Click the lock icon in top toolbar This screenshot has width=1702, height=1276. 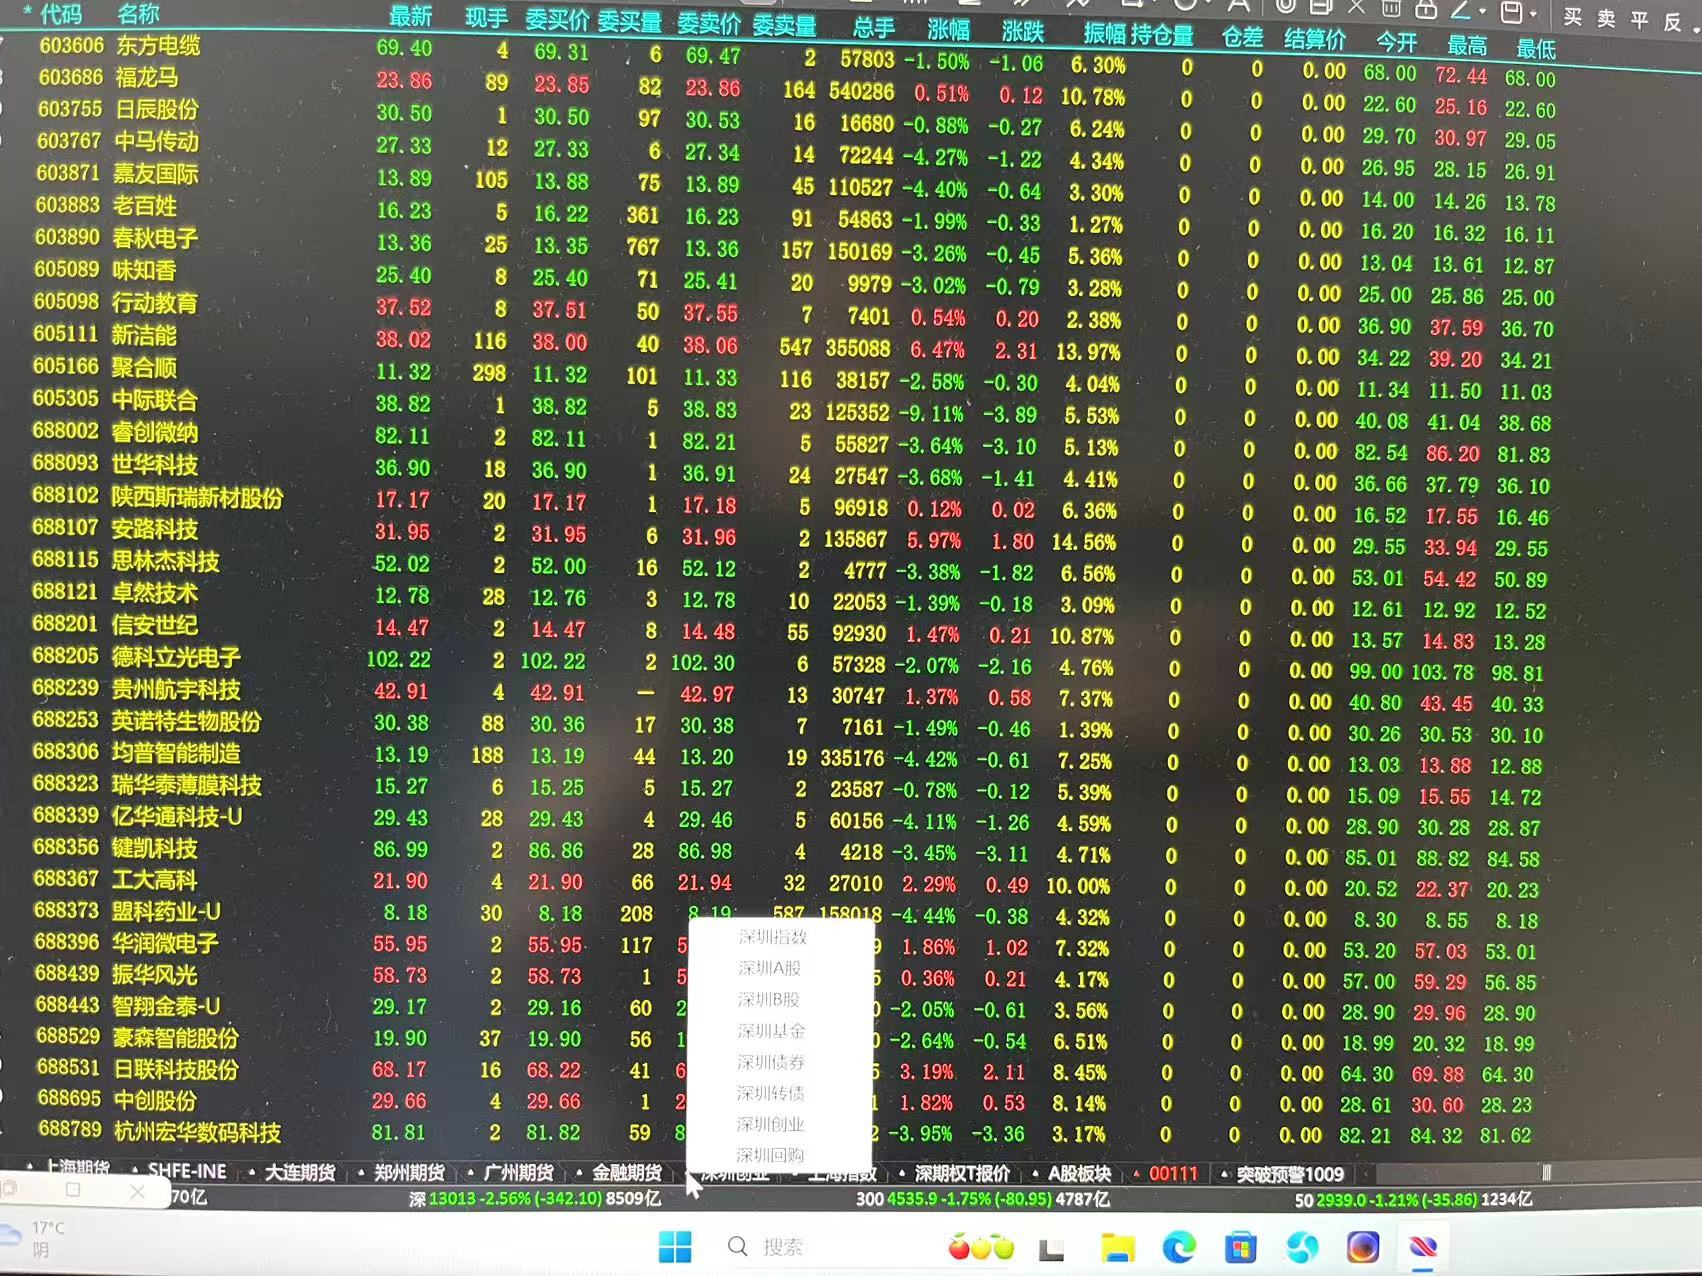1427,8
